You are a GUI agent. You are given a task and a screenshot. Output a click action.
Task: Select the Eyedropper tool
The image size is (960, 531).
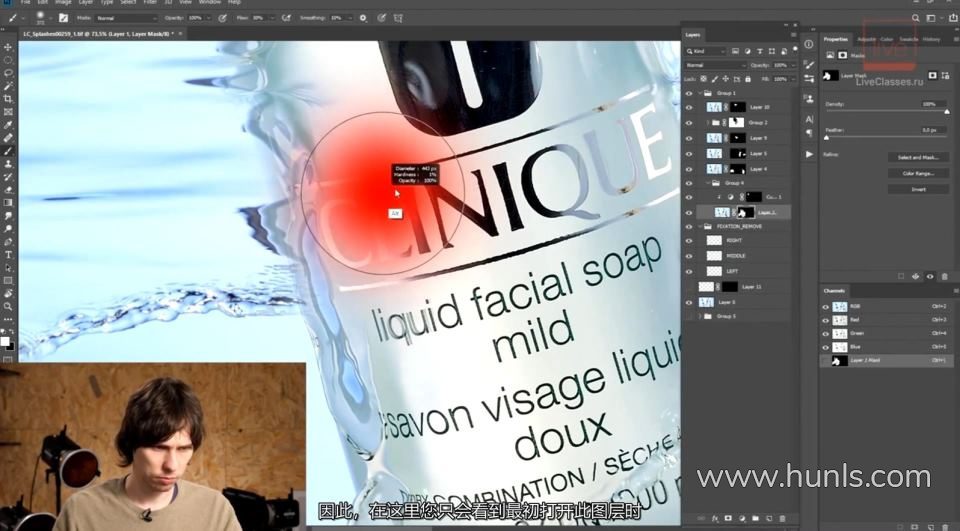(x=8, y=125)
